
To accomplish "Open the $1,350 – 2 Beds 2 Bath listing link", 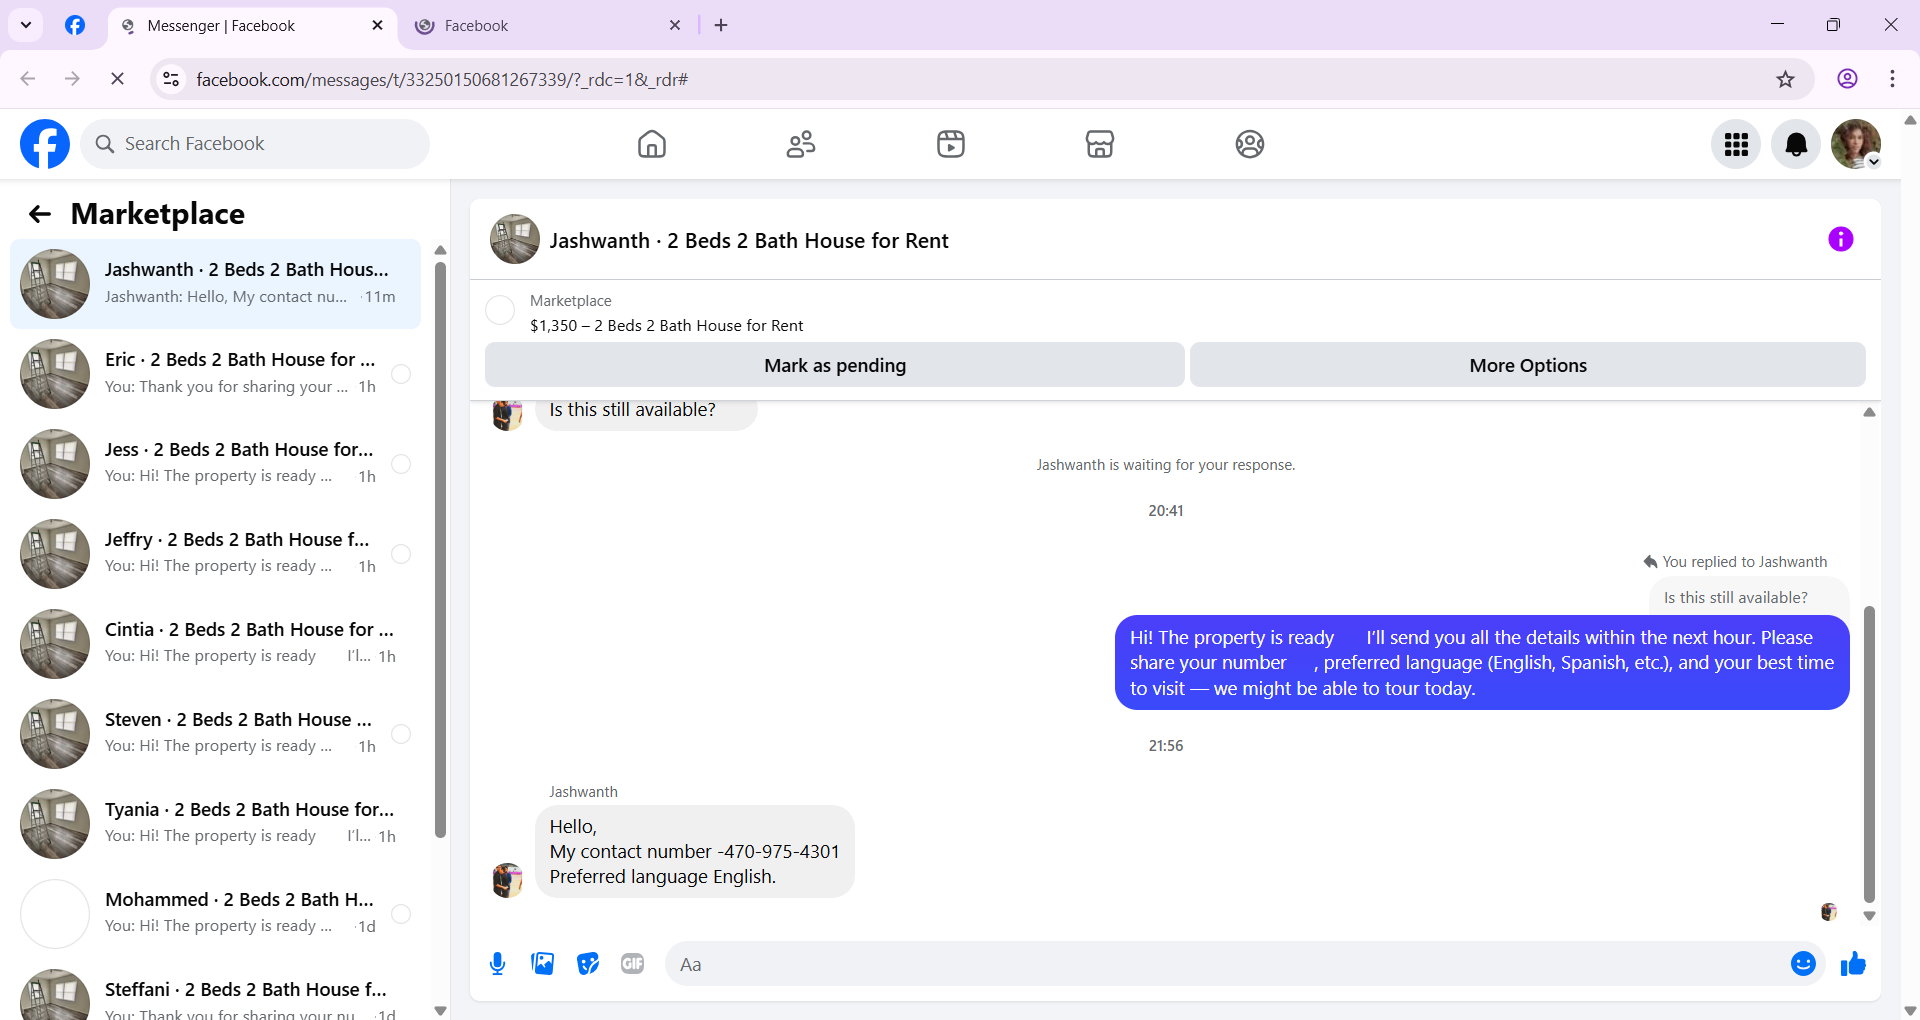I will [x=666, y=325].
